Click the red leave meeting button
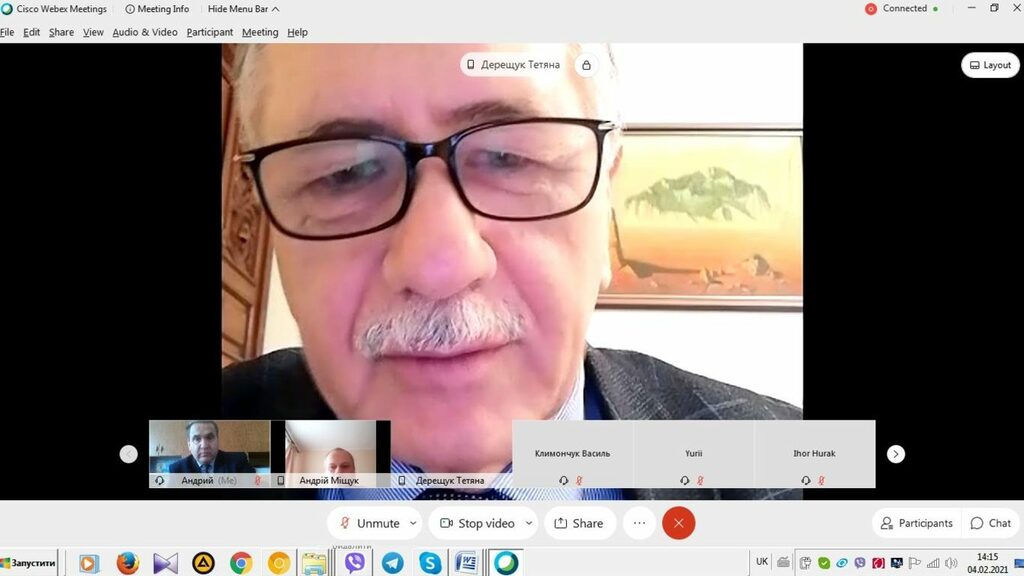 (678, 523)
